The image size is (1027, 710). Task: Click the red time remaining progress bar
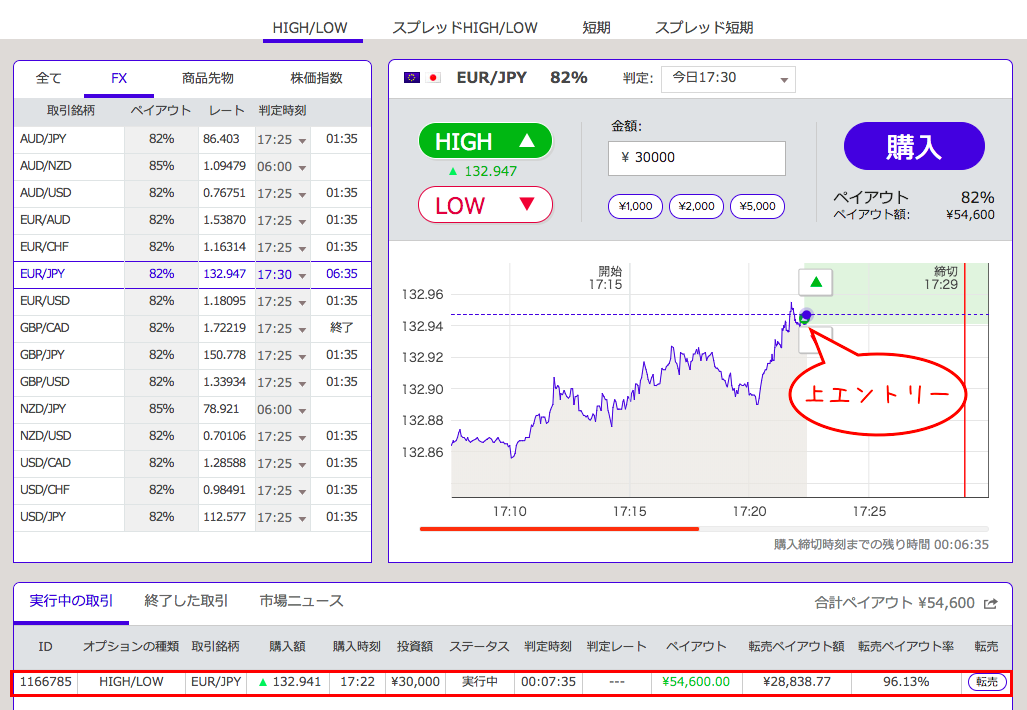559,528
